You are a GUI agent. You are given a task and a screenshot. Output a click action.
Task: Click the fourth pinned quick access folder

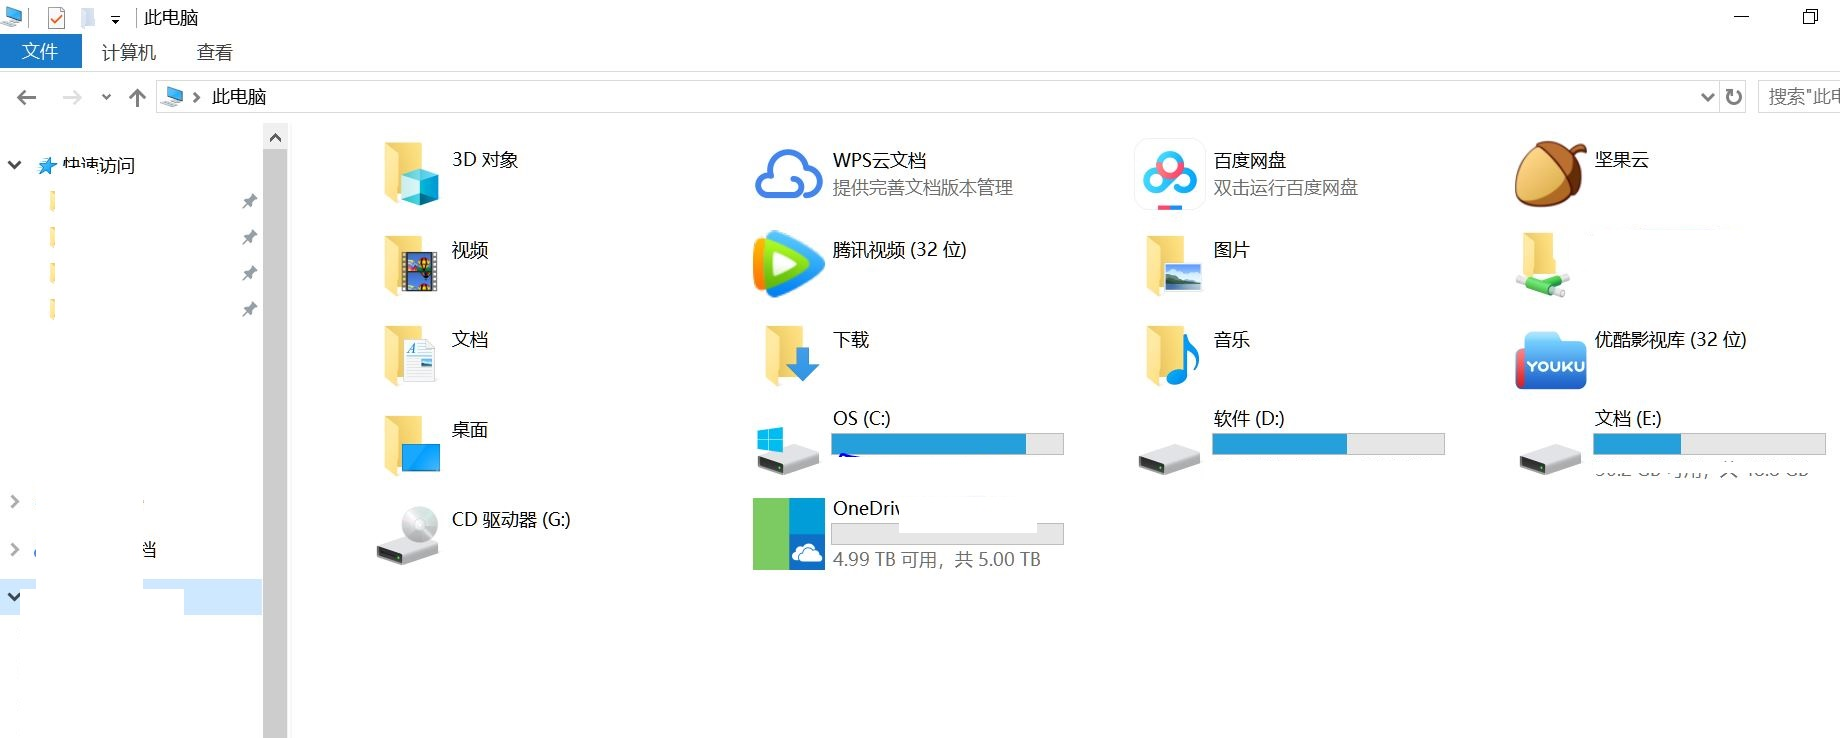52,309
